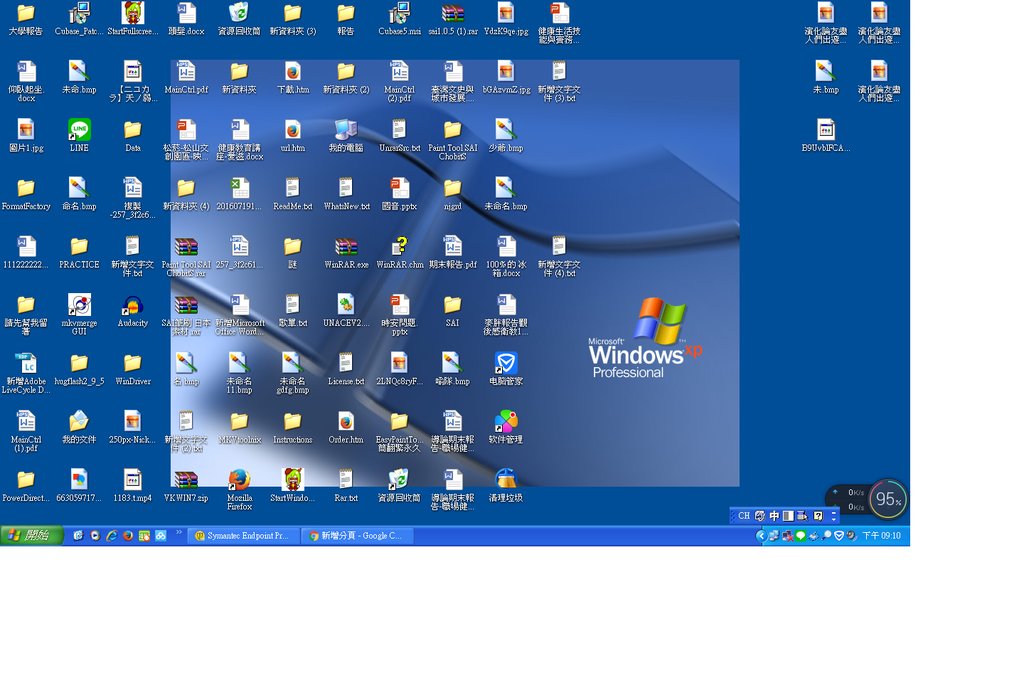Open the 我的電腦 (My Computer) icon
The image size is (1024, 683).
(346, 135)
